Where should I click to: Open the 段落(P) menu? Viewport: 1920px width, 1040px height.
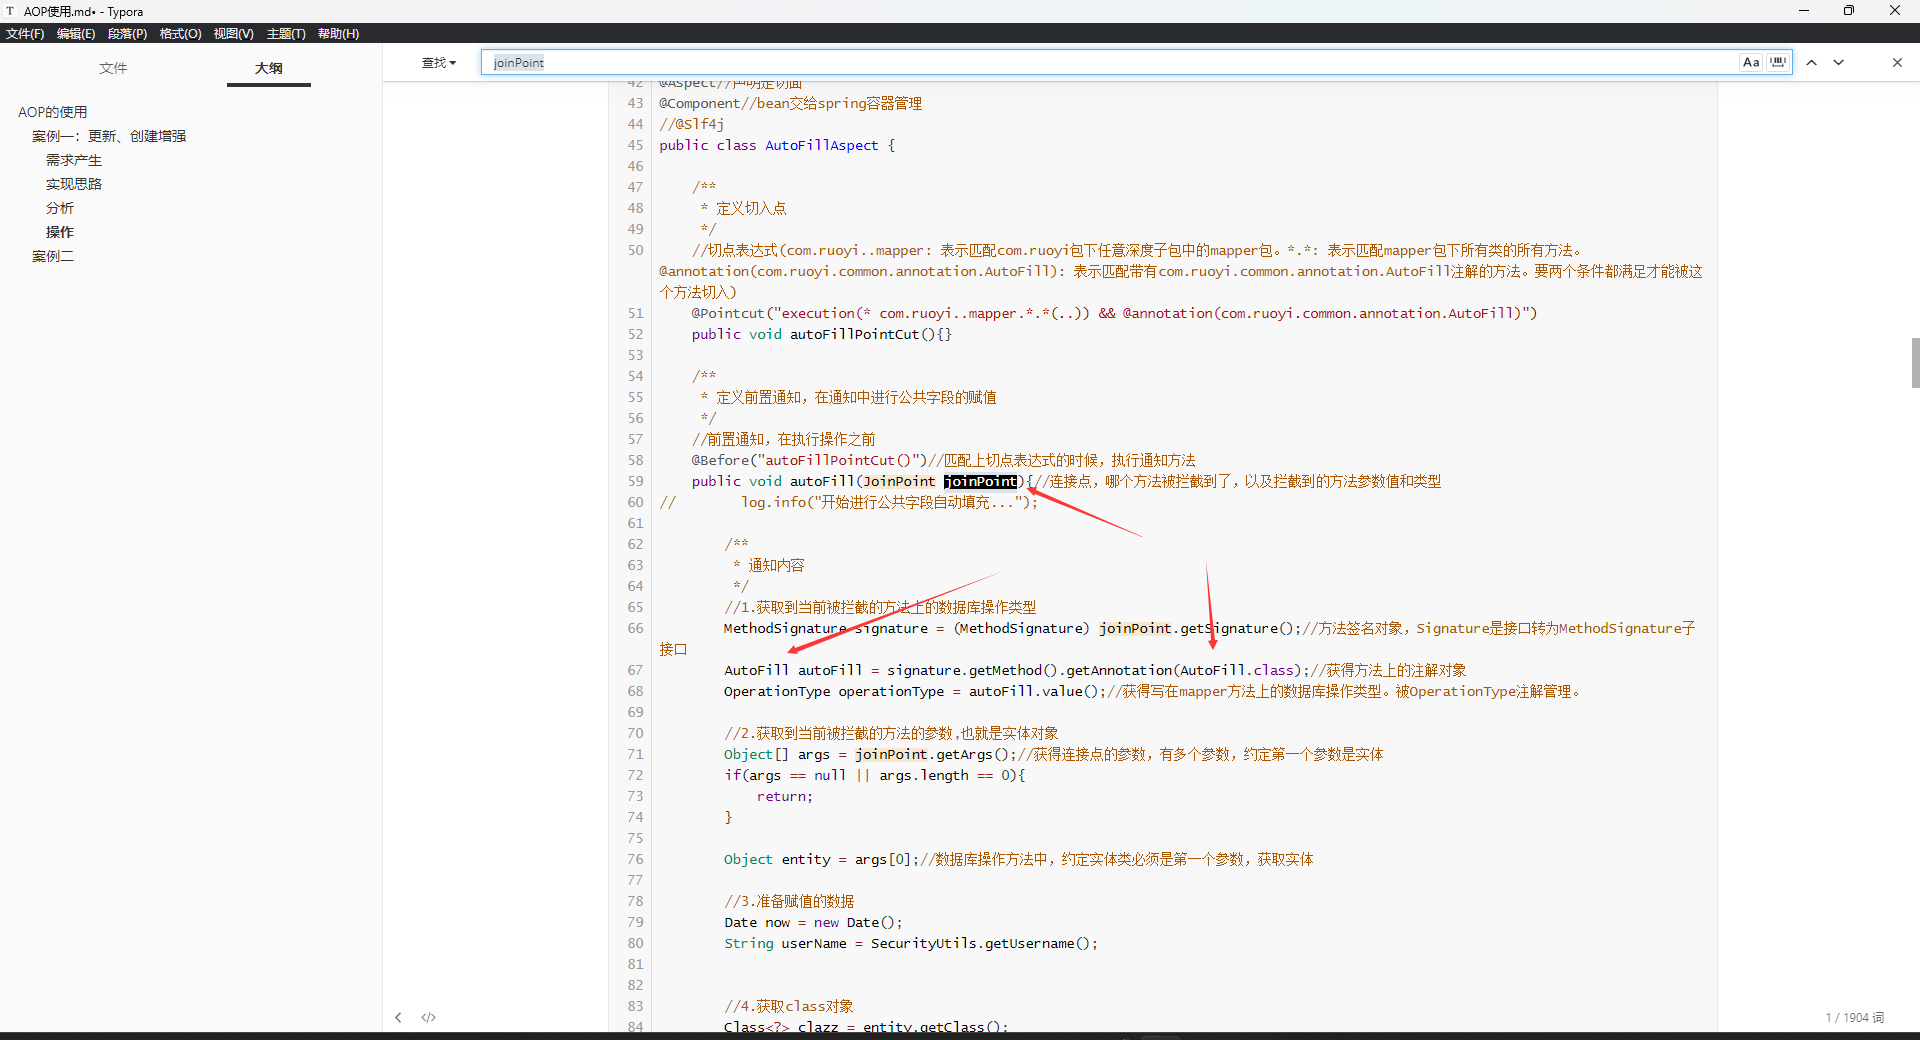[x=127, y=33]
